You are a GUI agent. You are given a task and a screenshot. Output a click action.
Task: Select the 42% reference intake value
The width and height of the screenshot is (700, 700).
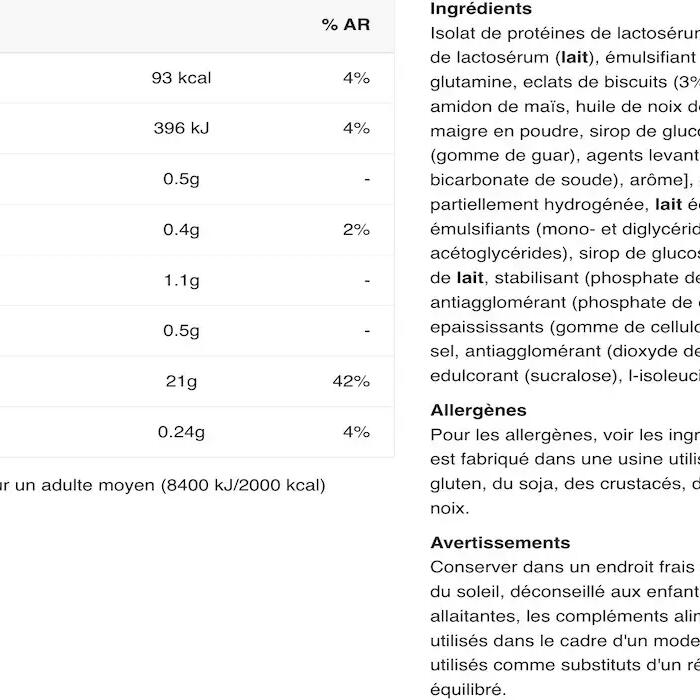point(351,381)
